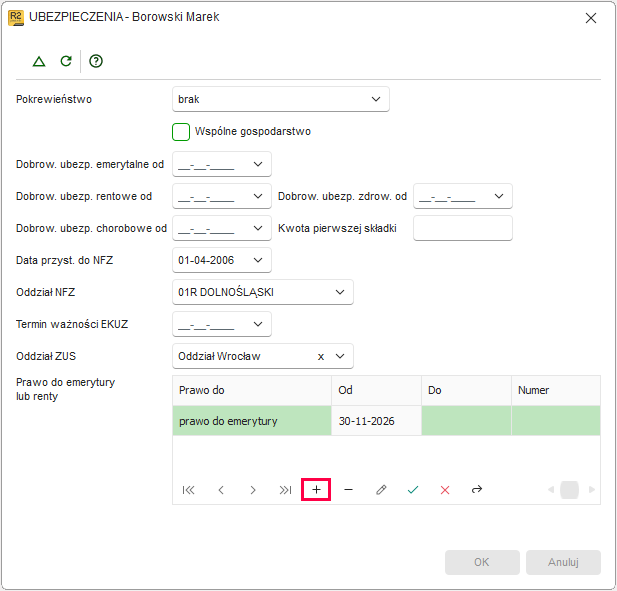The image size is (617, 591).
Task: Delete the selected record with minus icon
Action: 348,489
